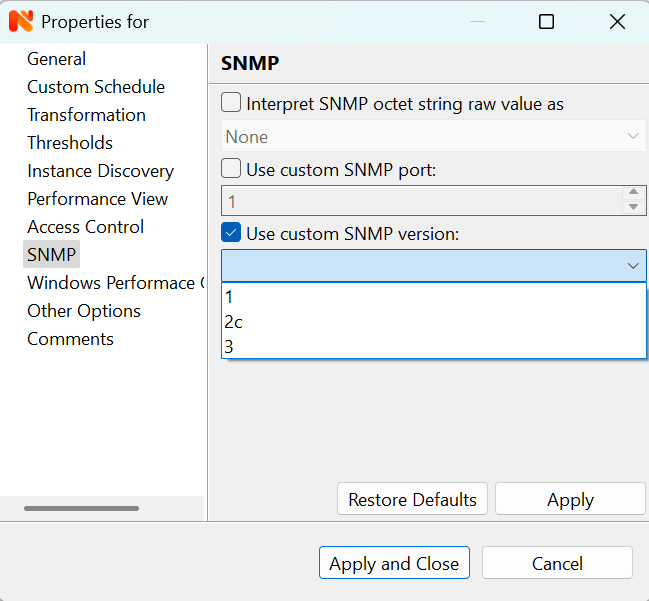Image resolution: width=649 pixels, height=601 pixels.
Task: Click the SNMP page heading text
Action: 250,63
